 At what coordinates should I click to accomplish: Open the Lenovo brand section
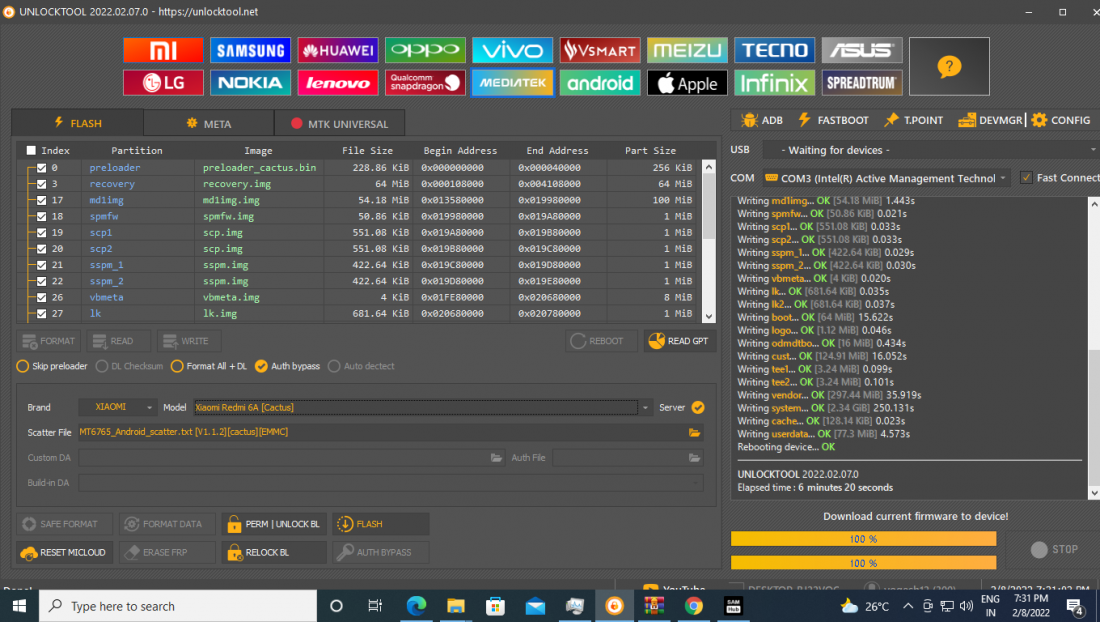tap(337, 83)
